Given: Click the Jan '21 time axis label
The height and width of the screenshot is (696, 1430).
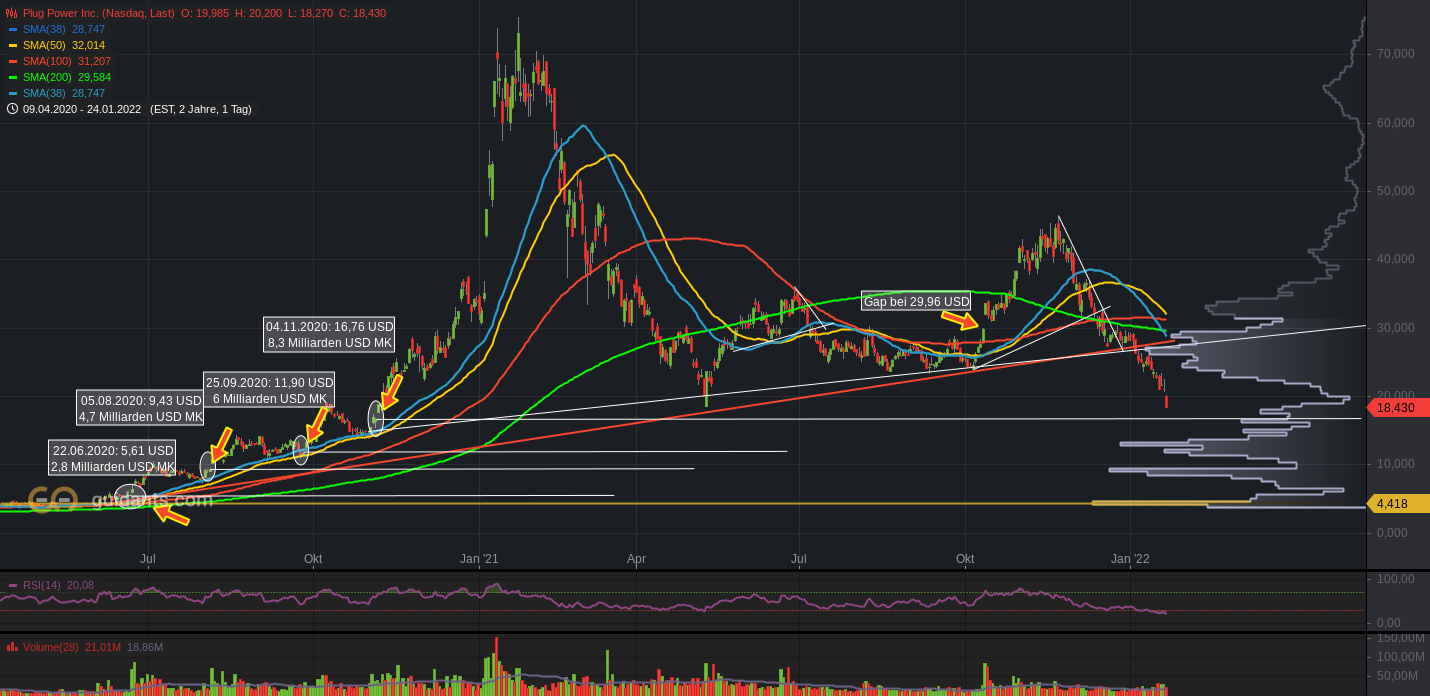Looking at the screenshot, I should point(479,559).
